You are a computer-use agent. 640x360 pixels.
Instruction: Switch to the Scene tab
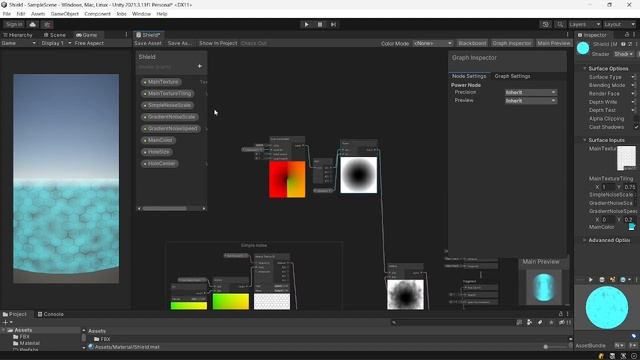[55, 35]
